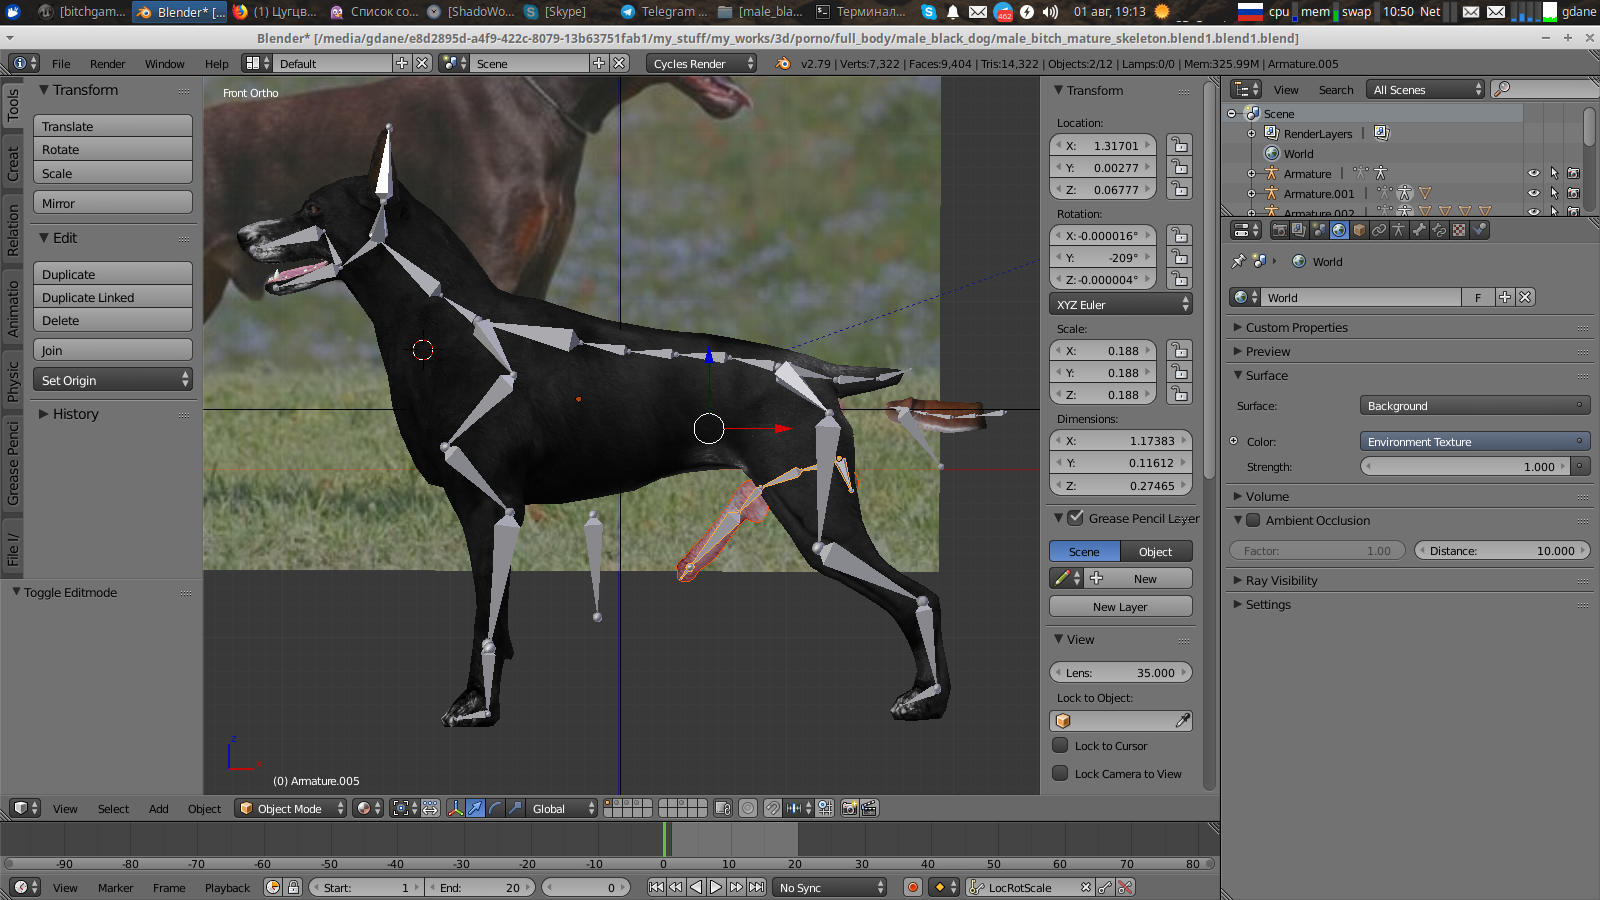Click the timeline record button
1600x900 pixels.
tap(912, 887)
